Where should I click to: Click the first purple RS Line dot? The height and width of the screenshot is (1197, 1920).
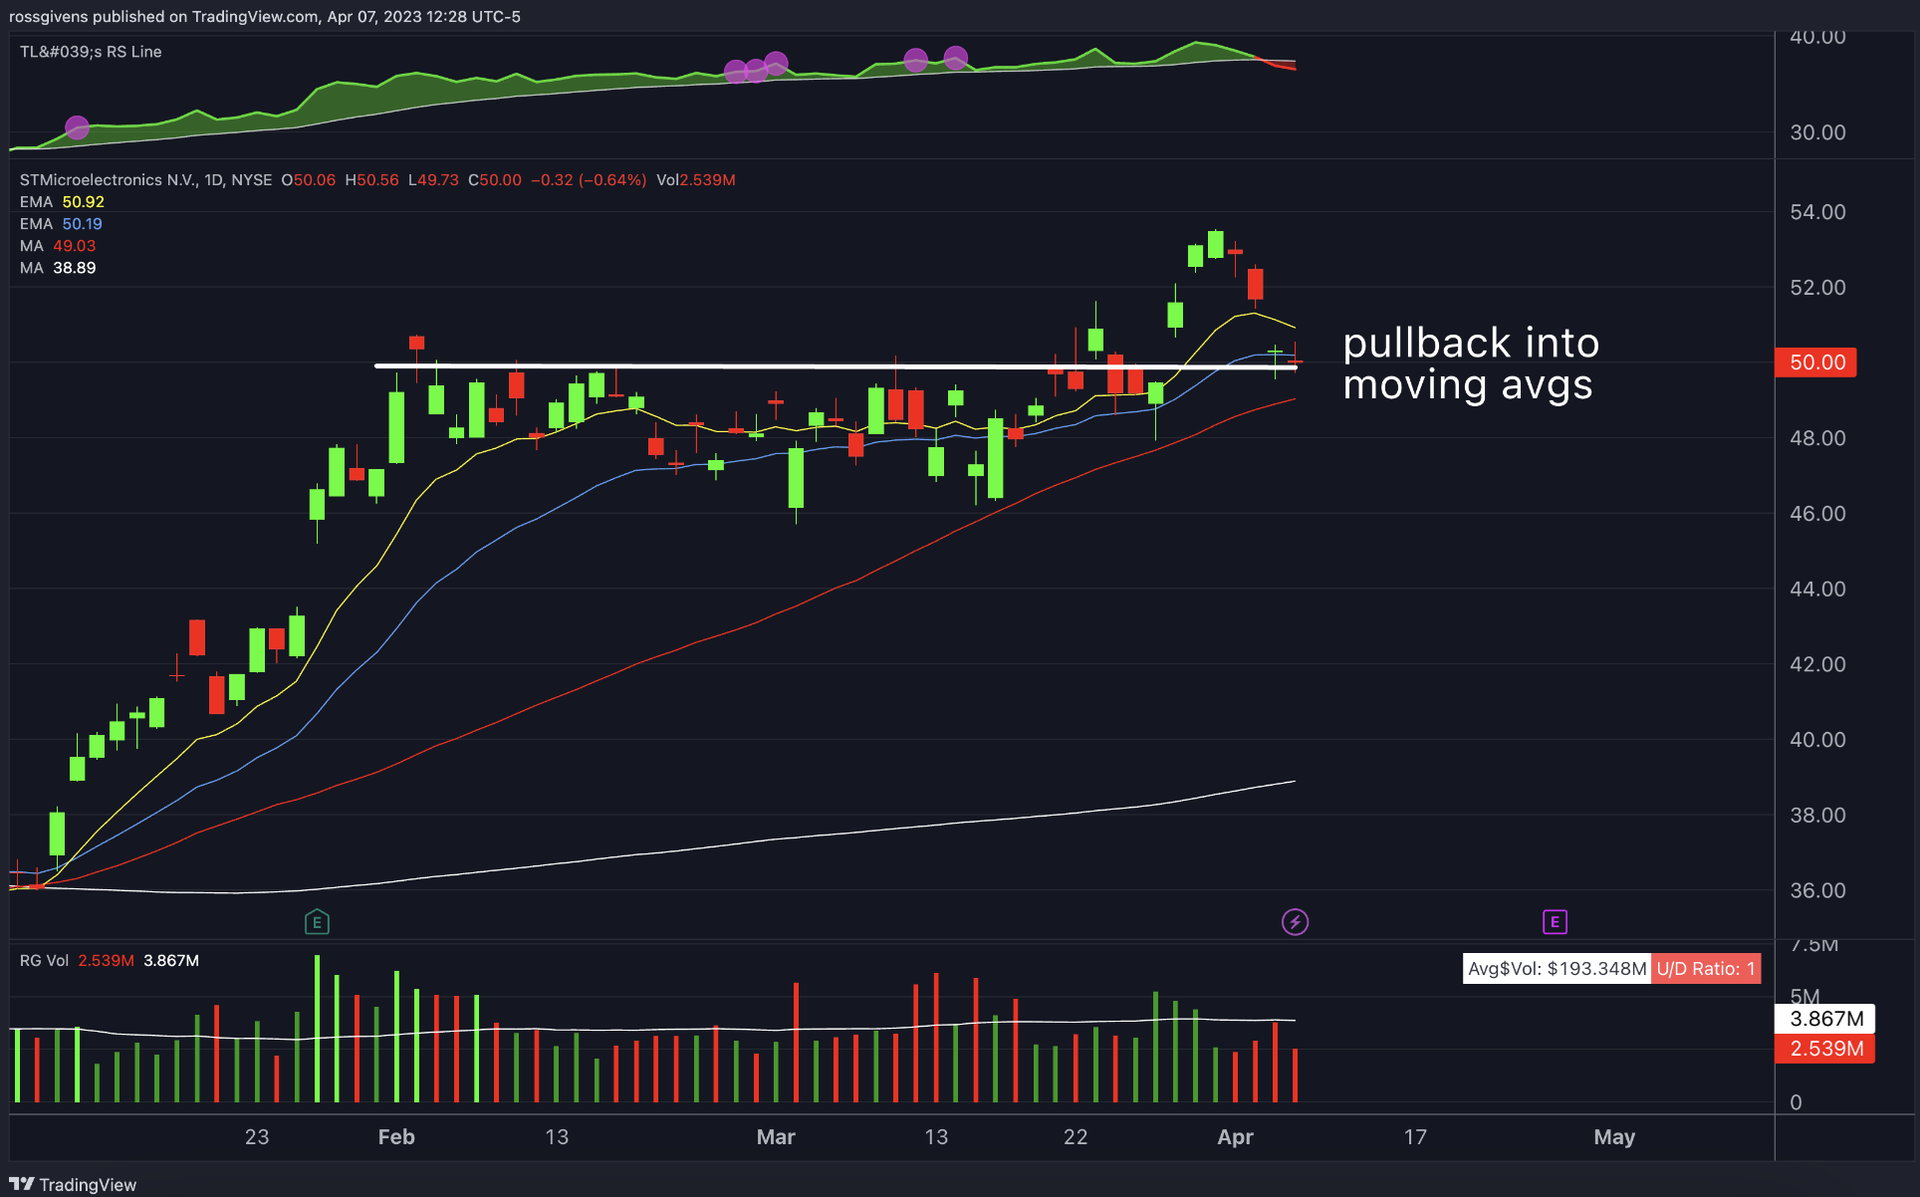point(77,128)
